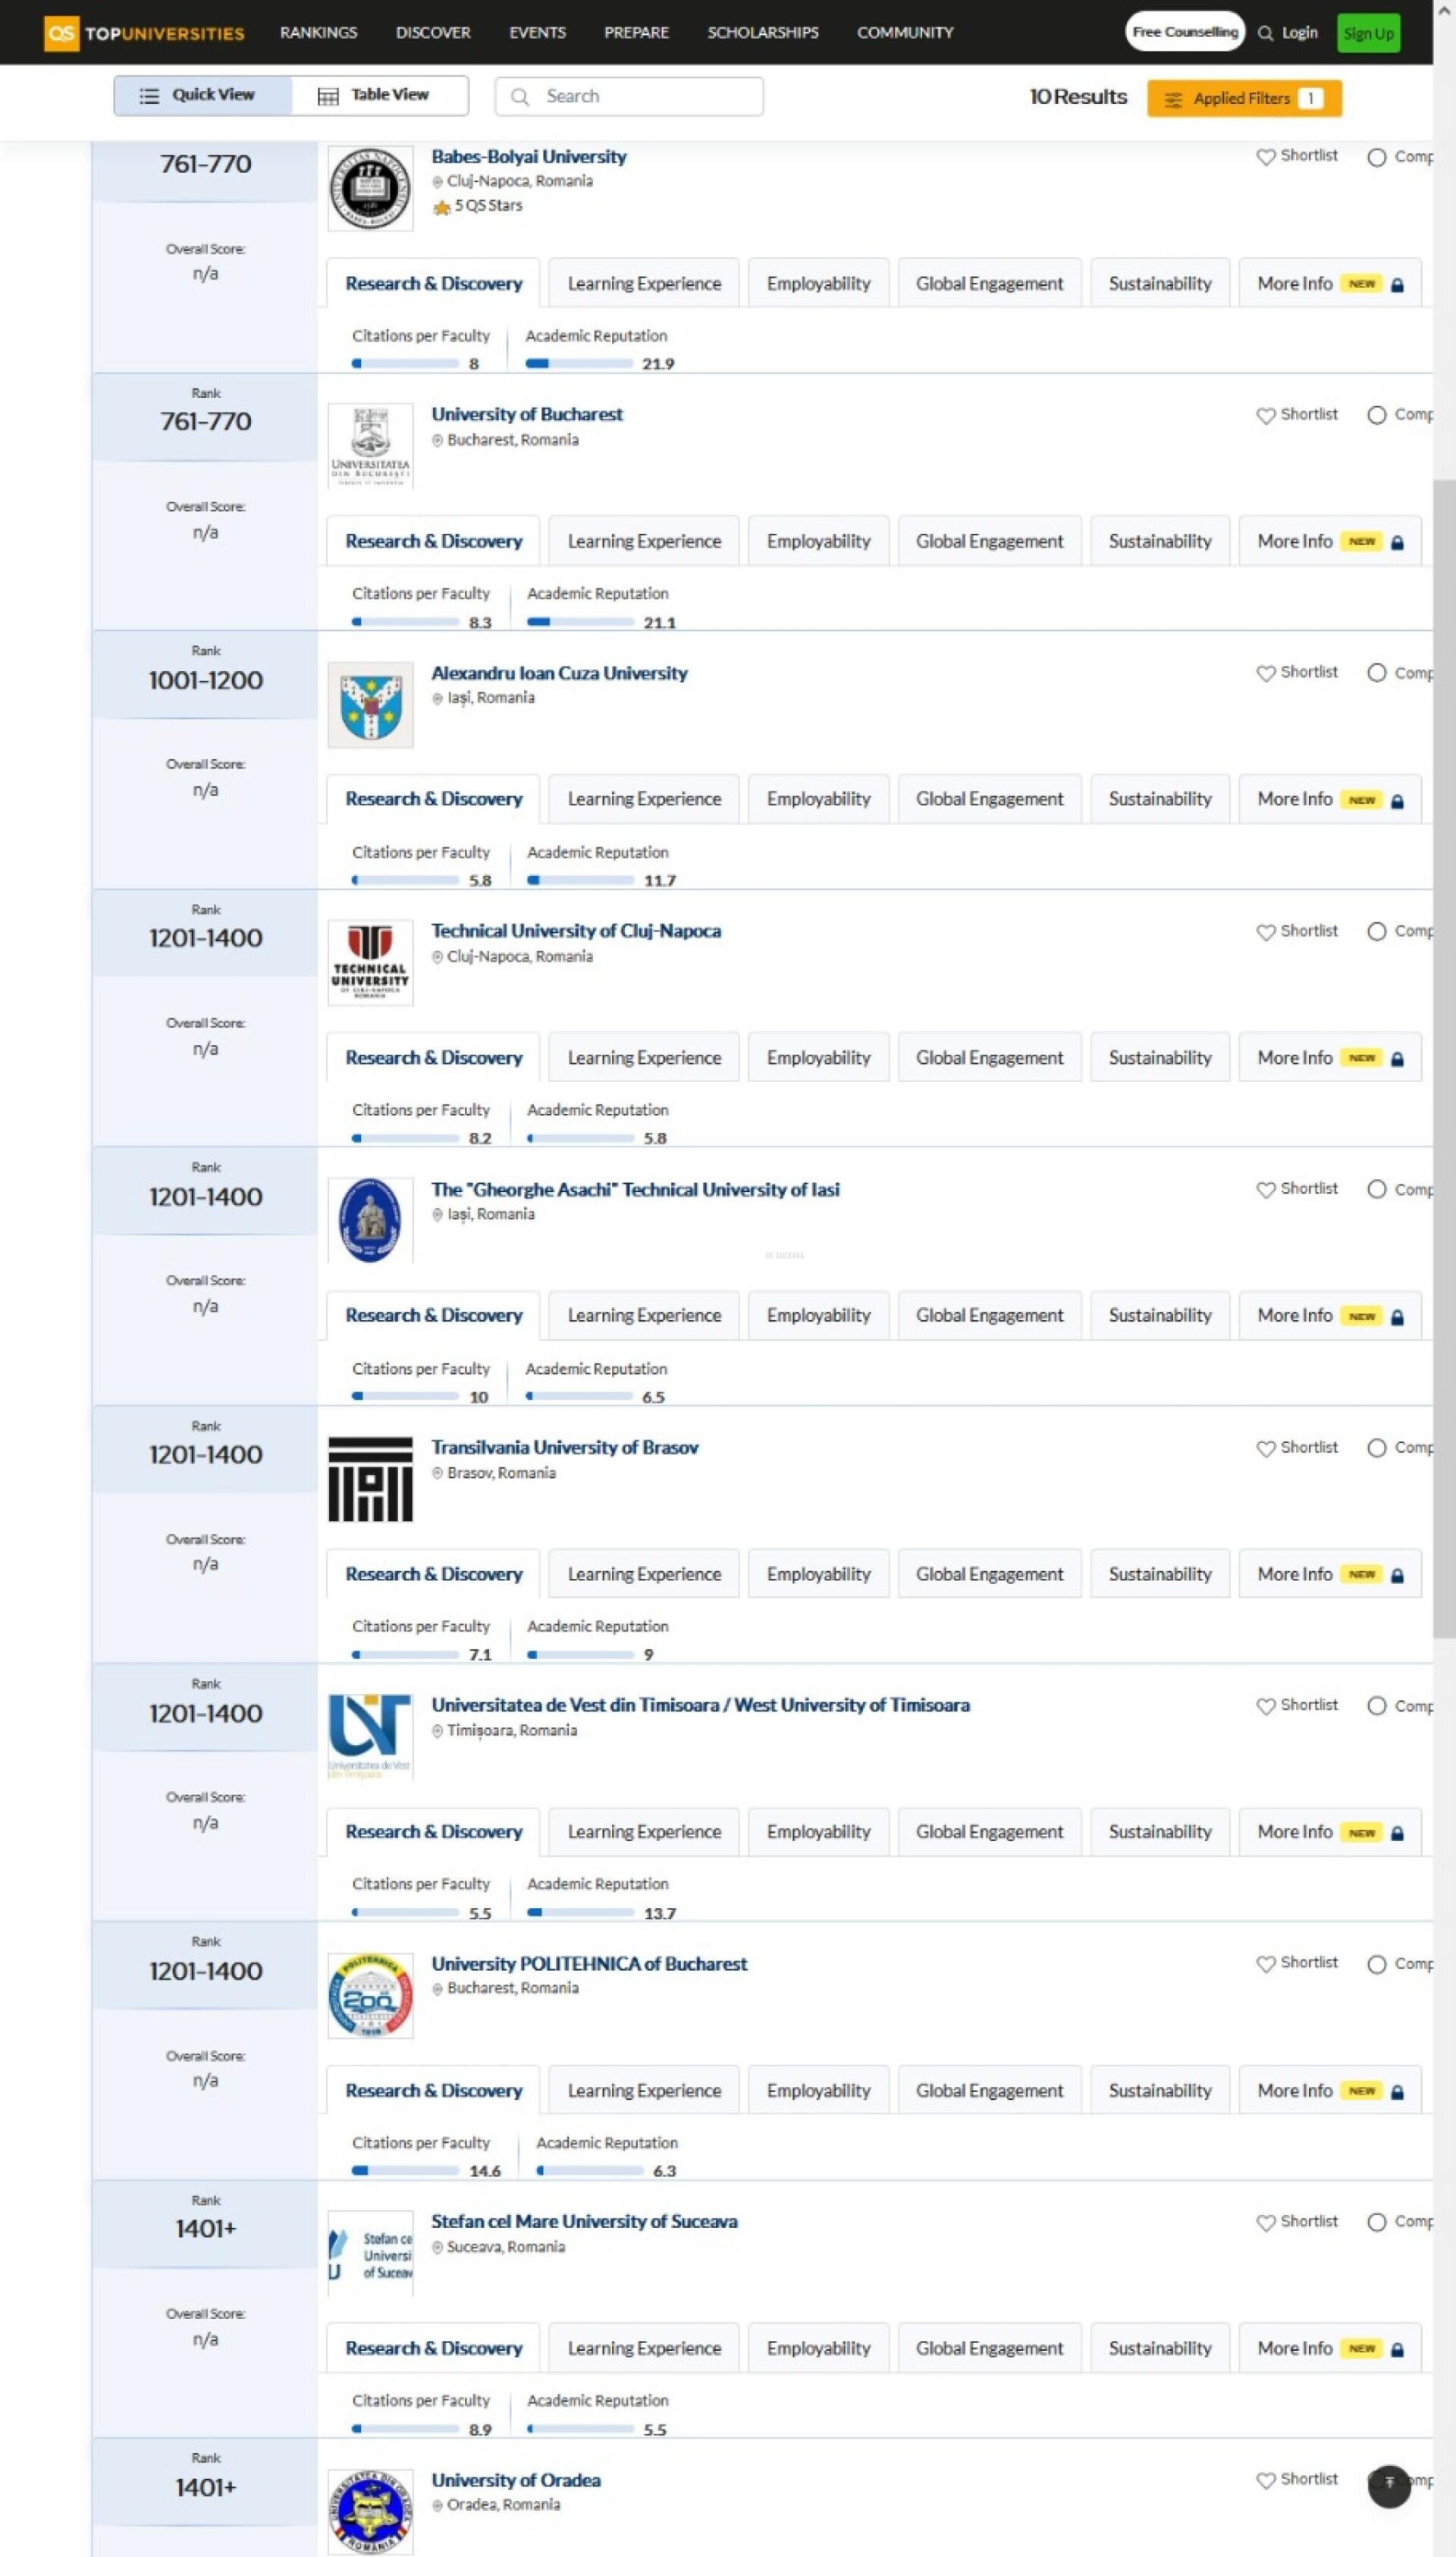
Task: Select compare radio for University of Bucharest
Action: [1376, 415]
